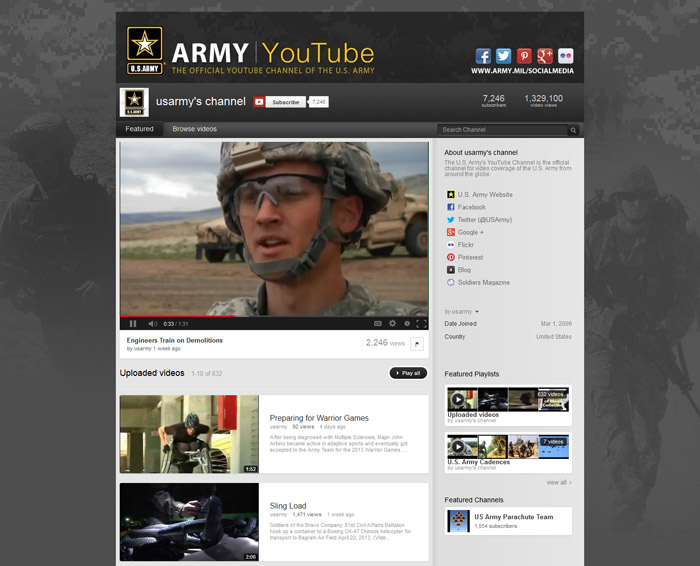Switch to the Browse videos tab
Screen dimensions: 700x566
[194, 129]
